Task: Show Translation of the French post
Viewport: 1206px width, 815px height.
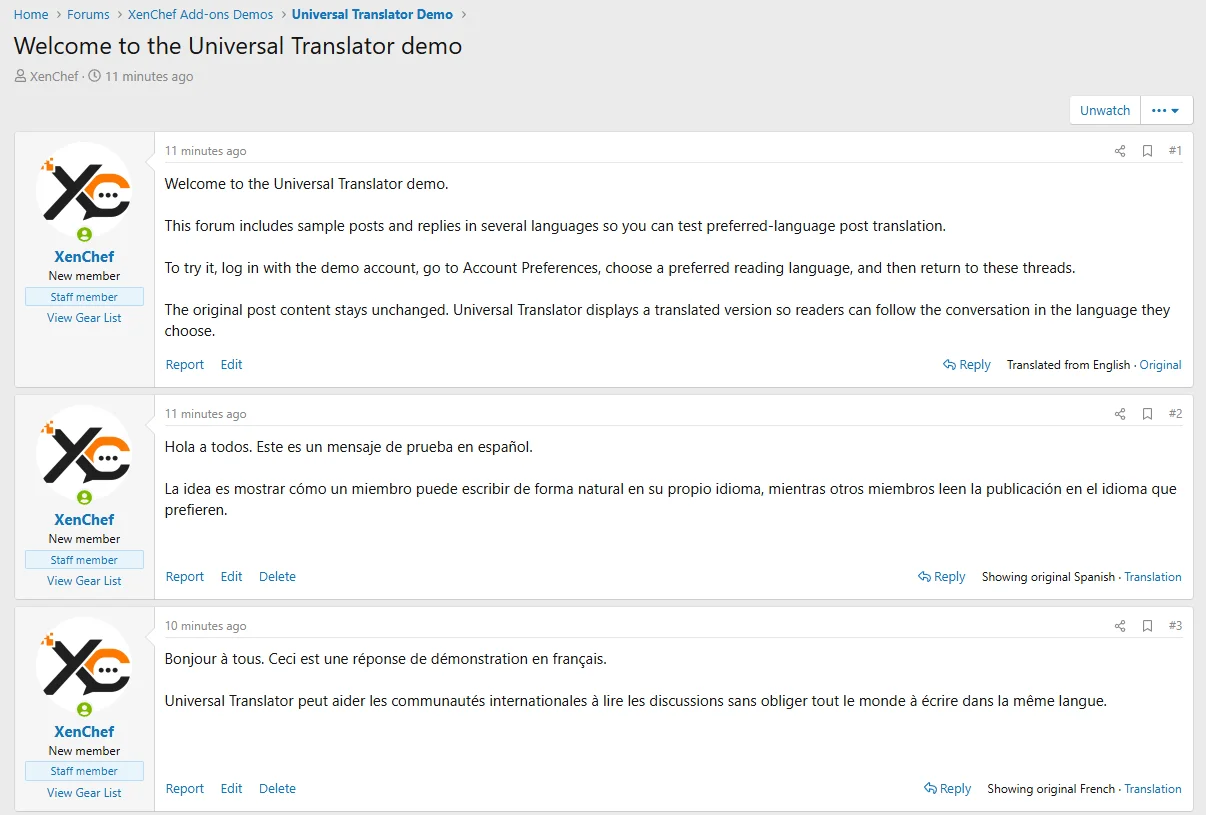Action: (1153, 789)
